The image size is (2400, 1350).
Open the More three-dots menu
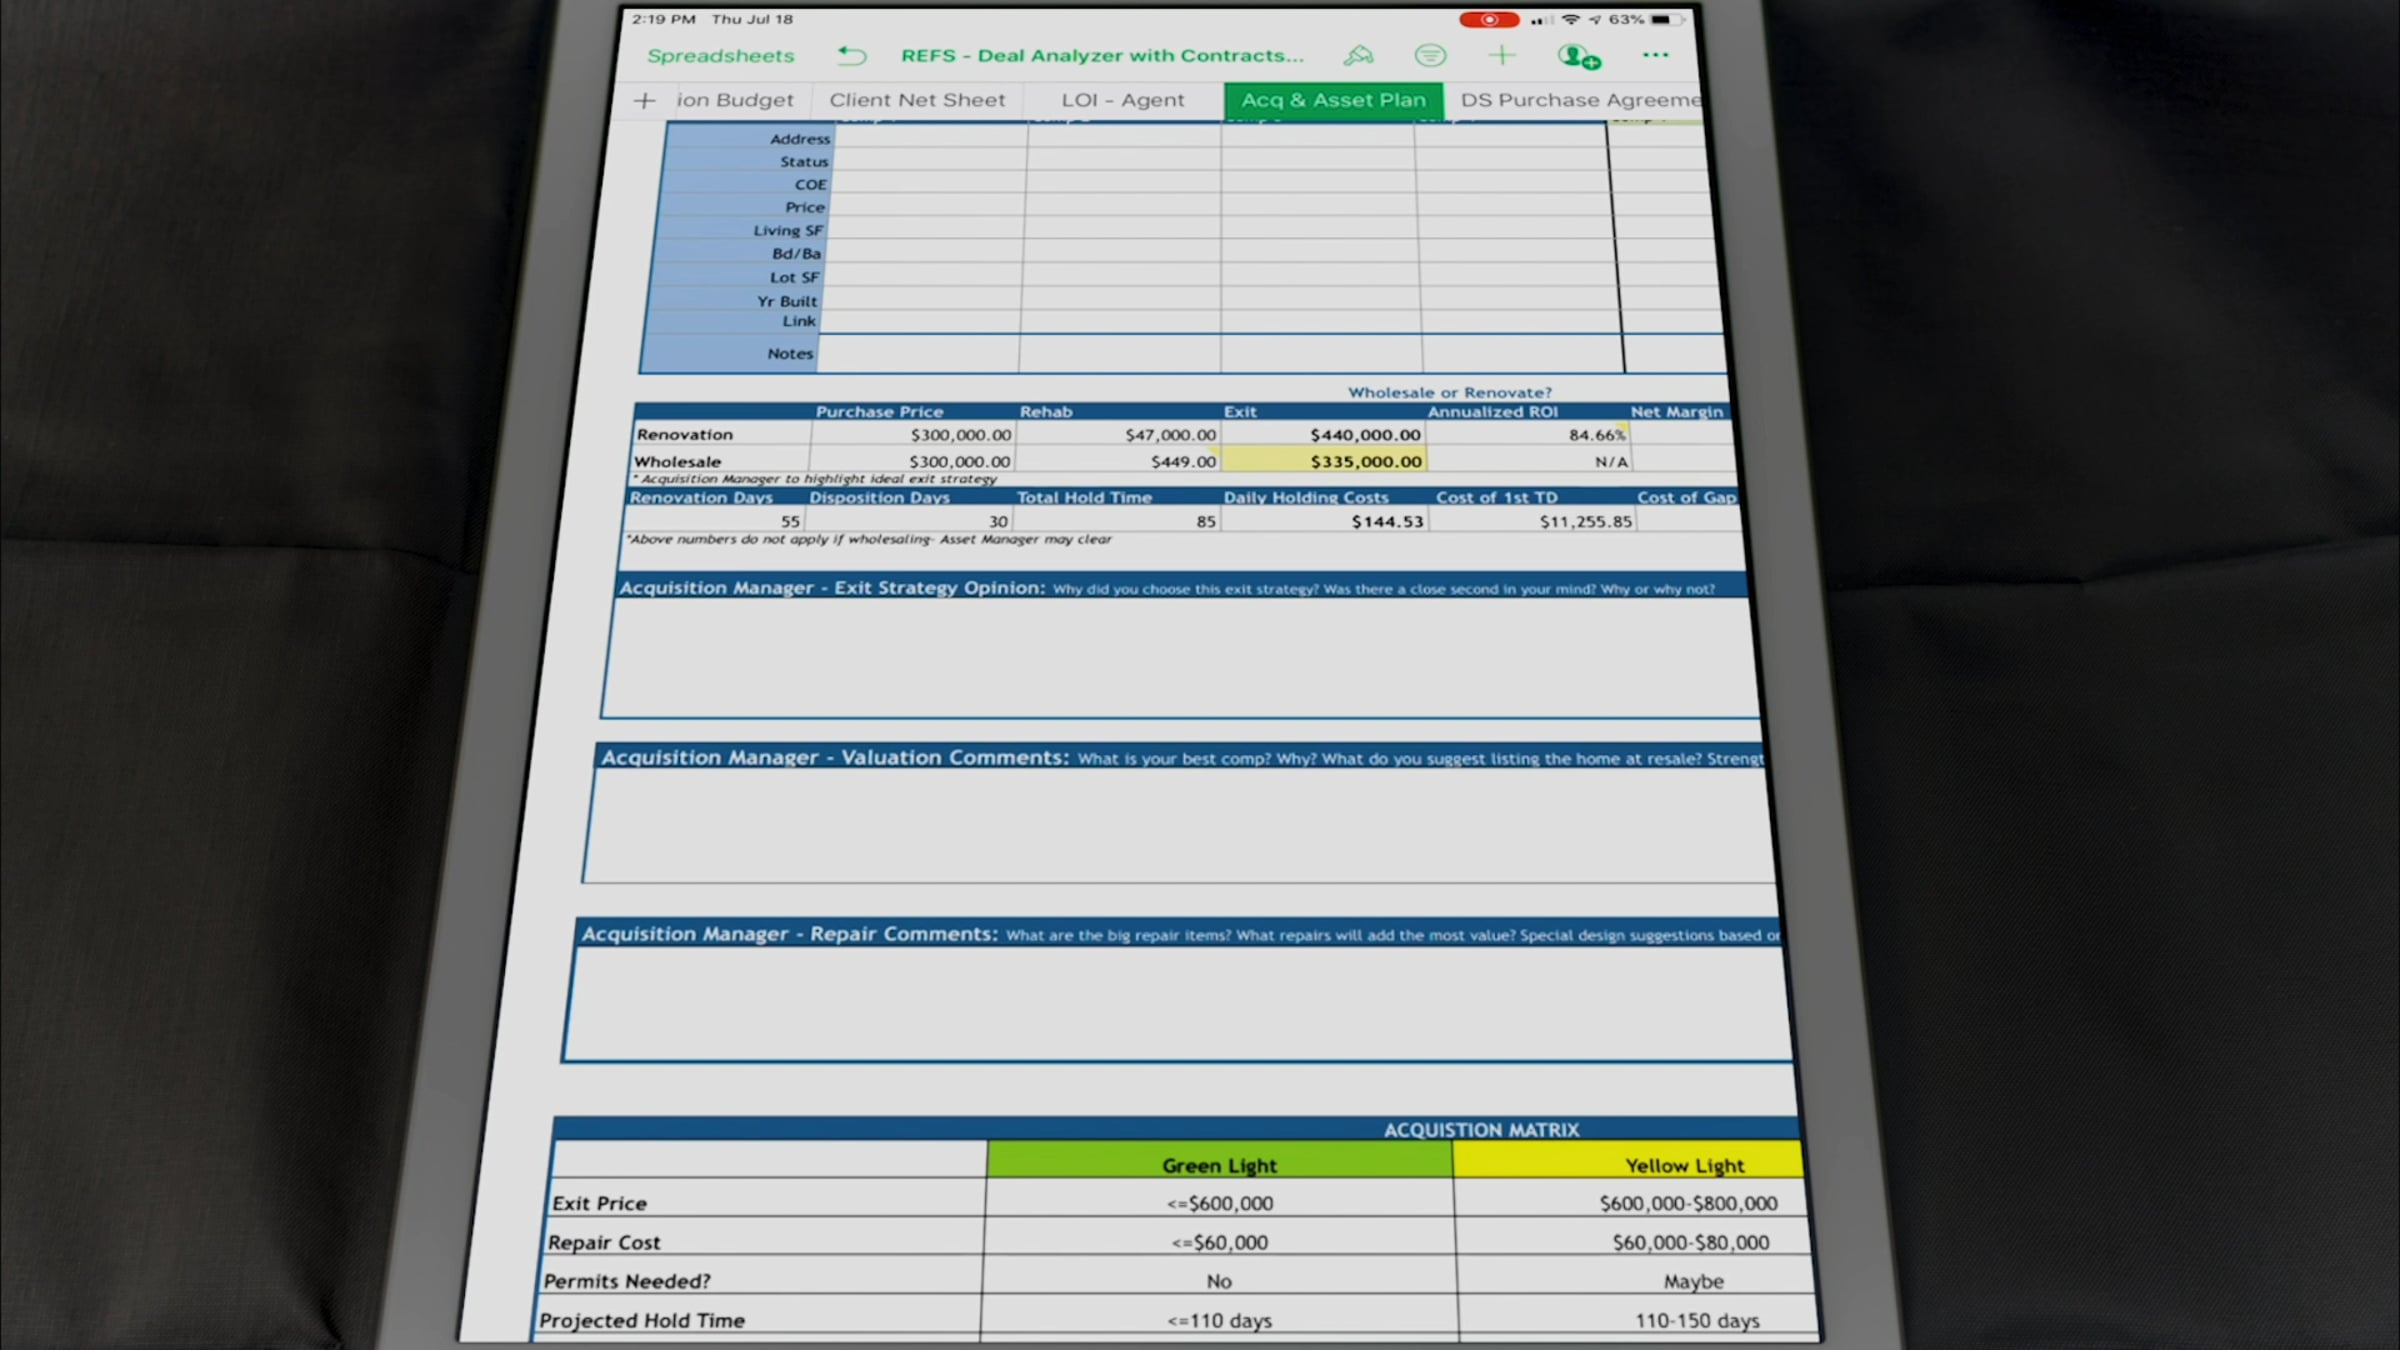coord(1655,56)
